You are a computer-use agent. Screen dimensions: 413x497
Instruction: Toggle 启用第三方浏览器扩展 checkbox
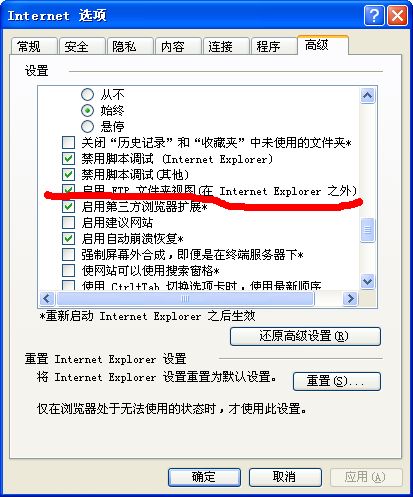pyautogui.click(x=68, y=206)
